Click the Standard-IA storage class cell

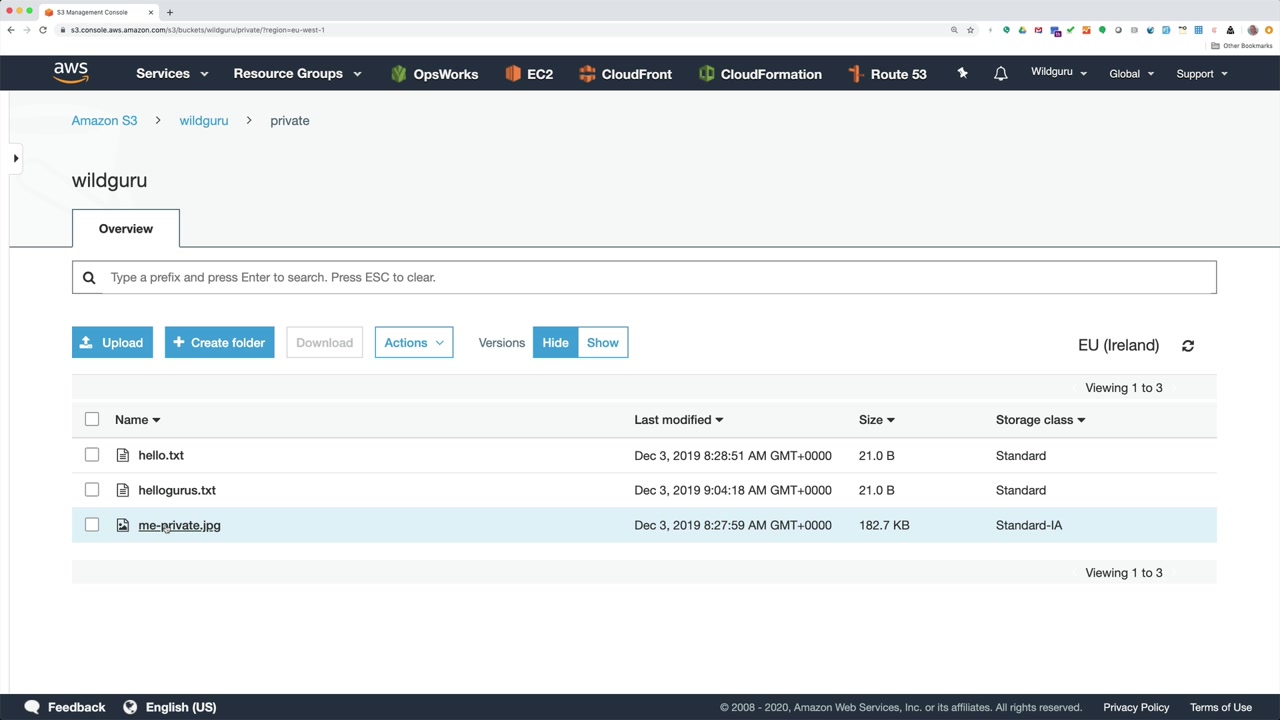tap(1029, 526)
